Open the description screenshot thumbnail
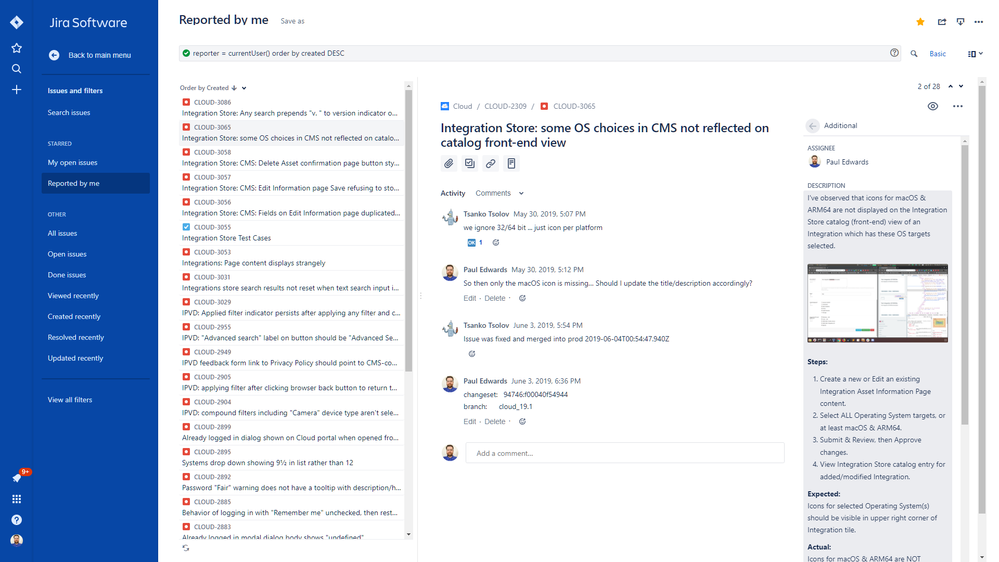The height and width of the screenshot is (562, 999). pyautogui.click(x=877, y=303)
